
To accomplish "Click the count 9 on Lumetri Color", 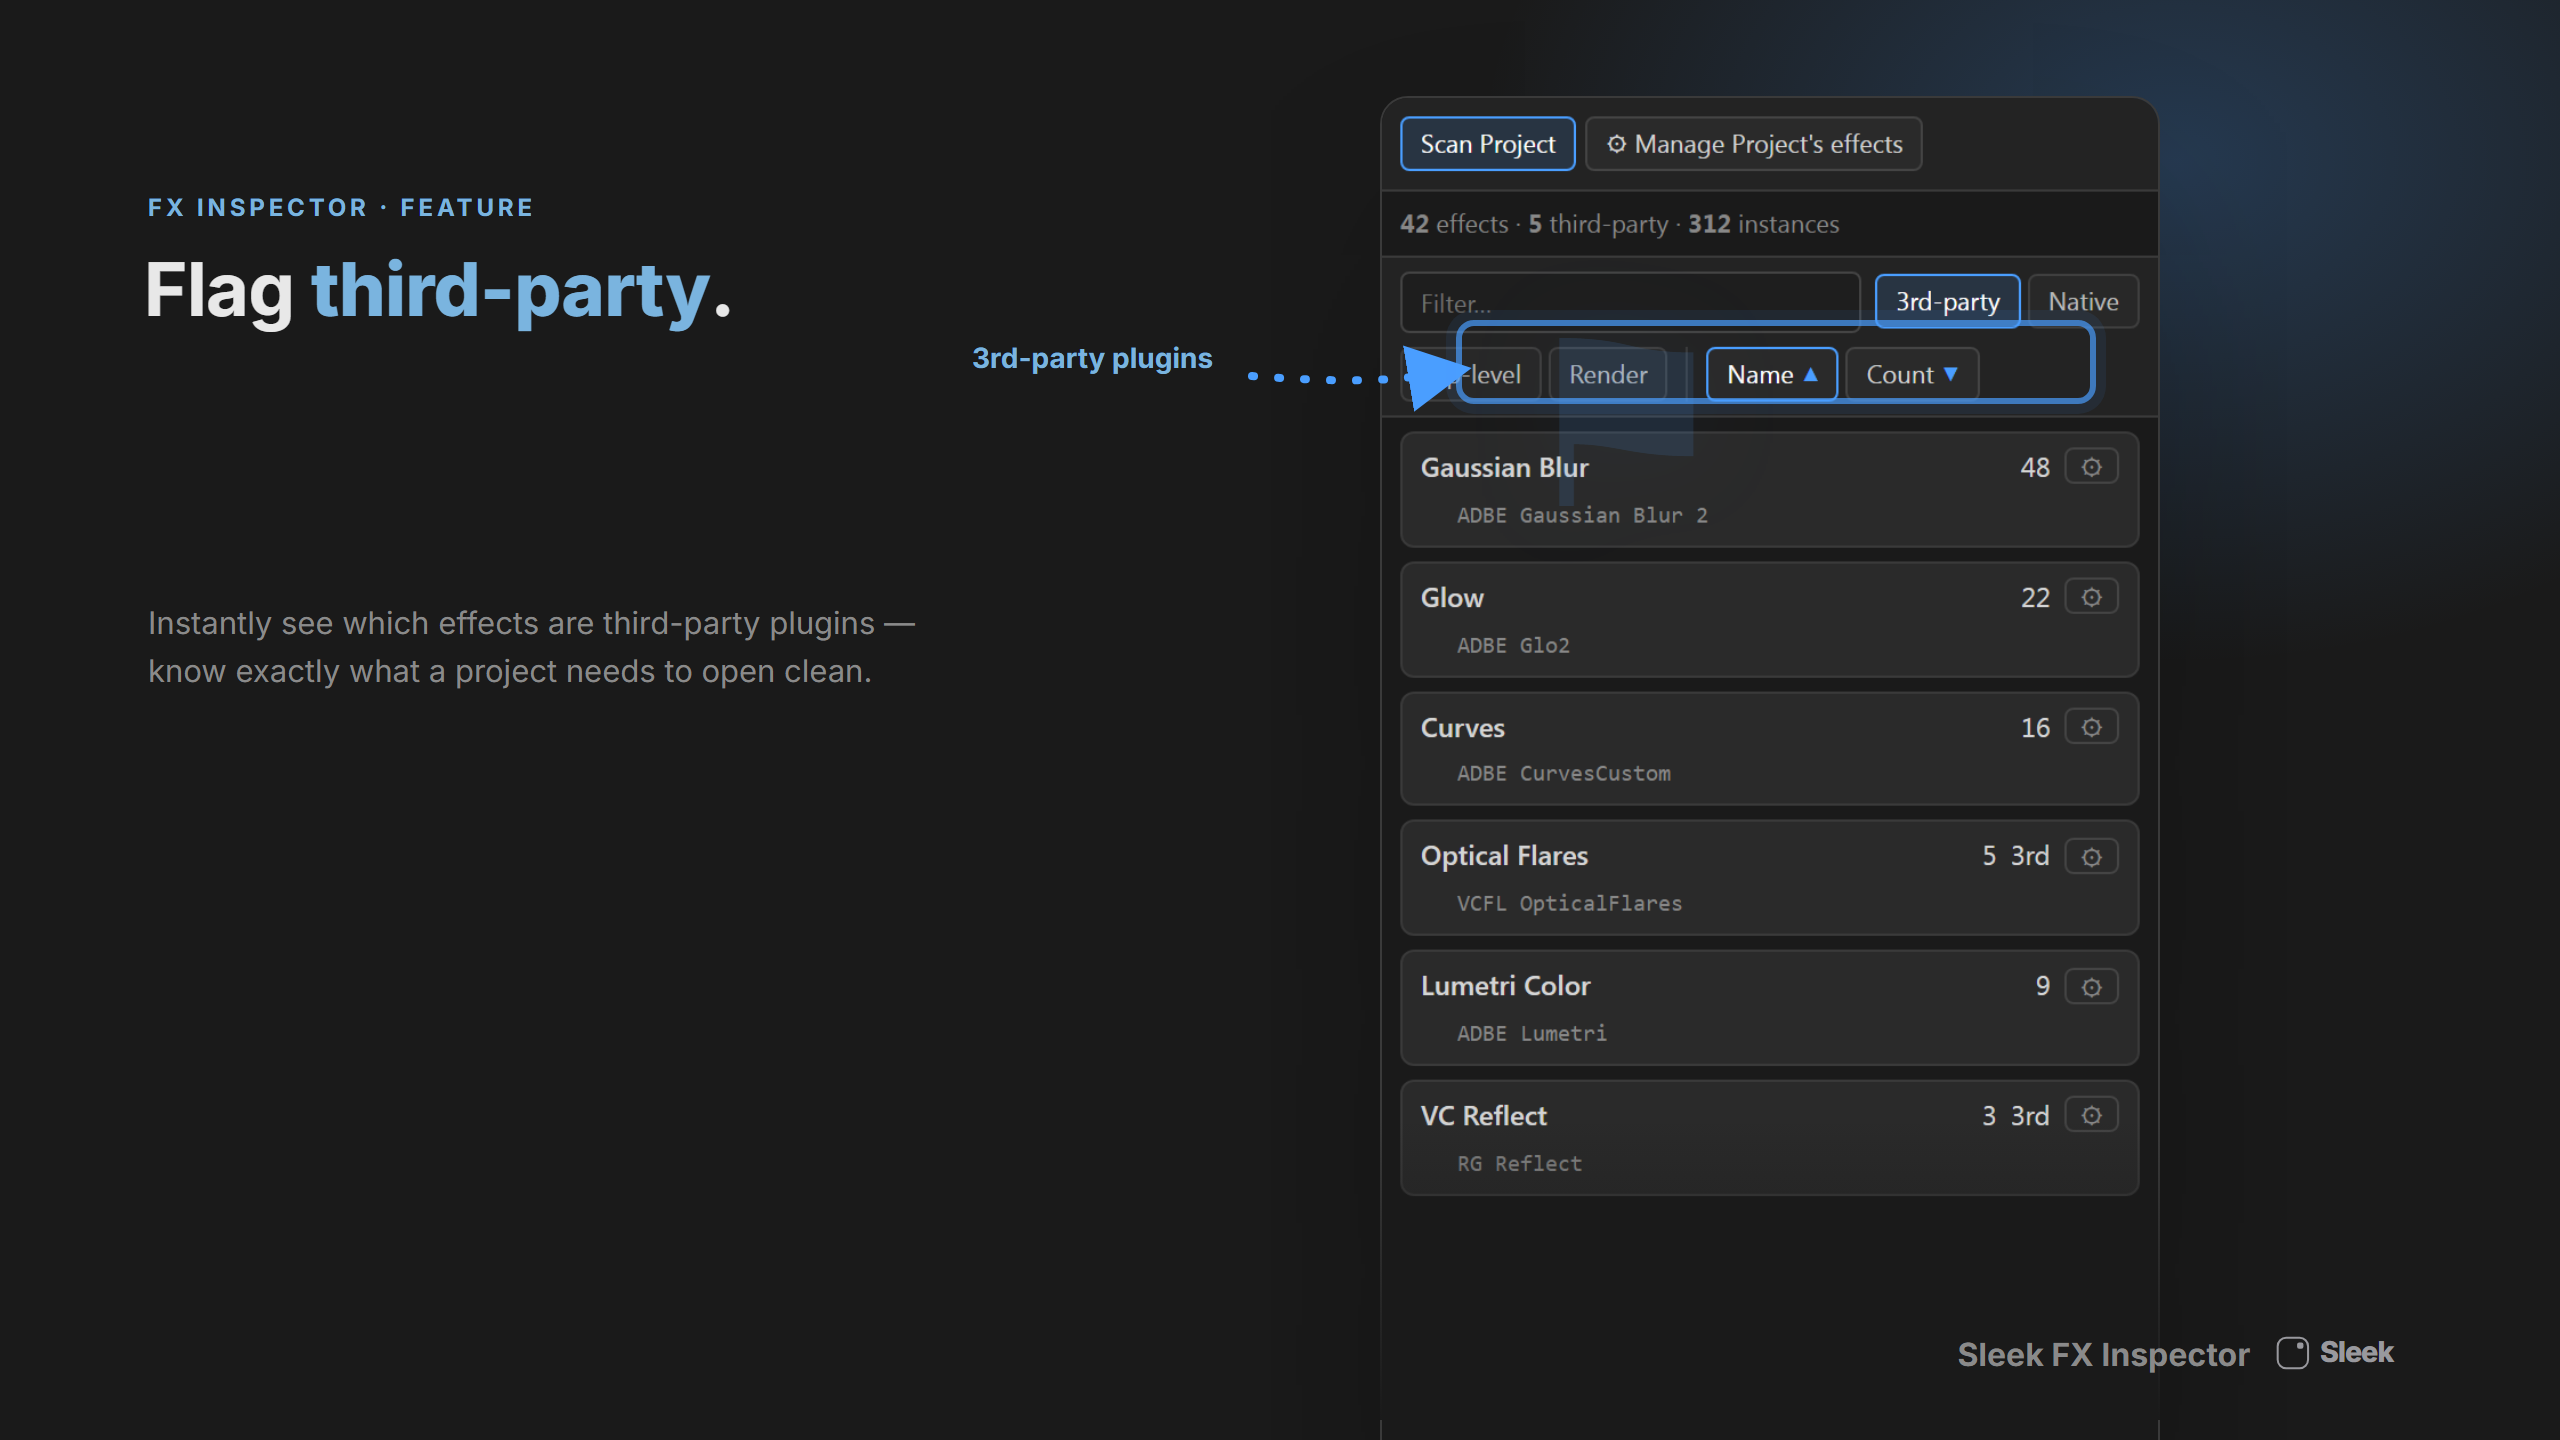I will coord(2042,985).
